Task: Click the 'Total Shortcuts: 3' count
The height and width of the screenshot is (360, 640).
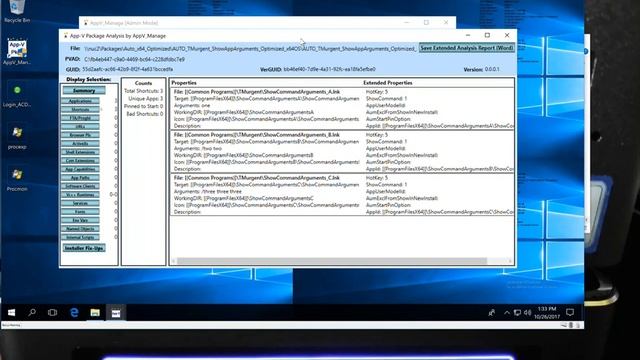Action: click(143, 91)
